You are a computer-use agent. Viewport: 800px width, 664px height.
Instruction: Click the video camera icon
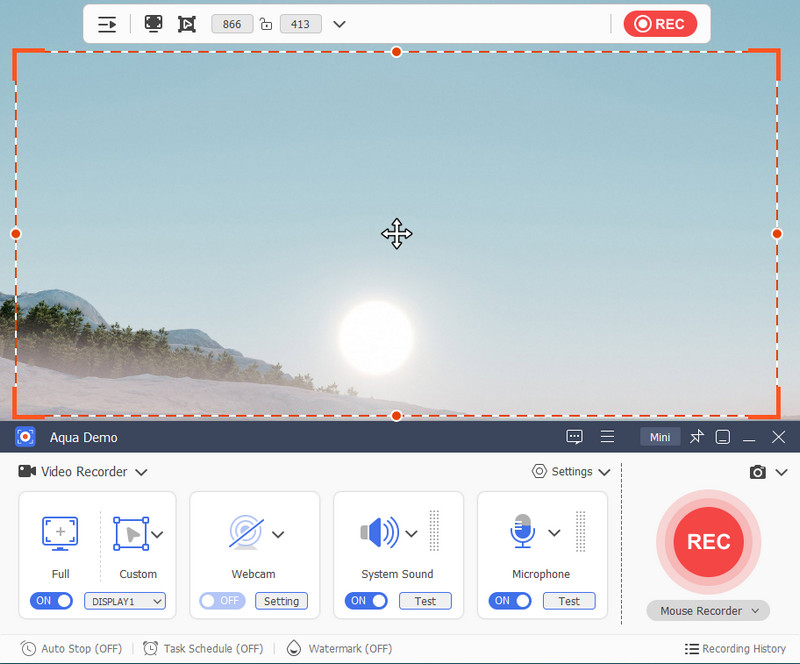(27, 471)
